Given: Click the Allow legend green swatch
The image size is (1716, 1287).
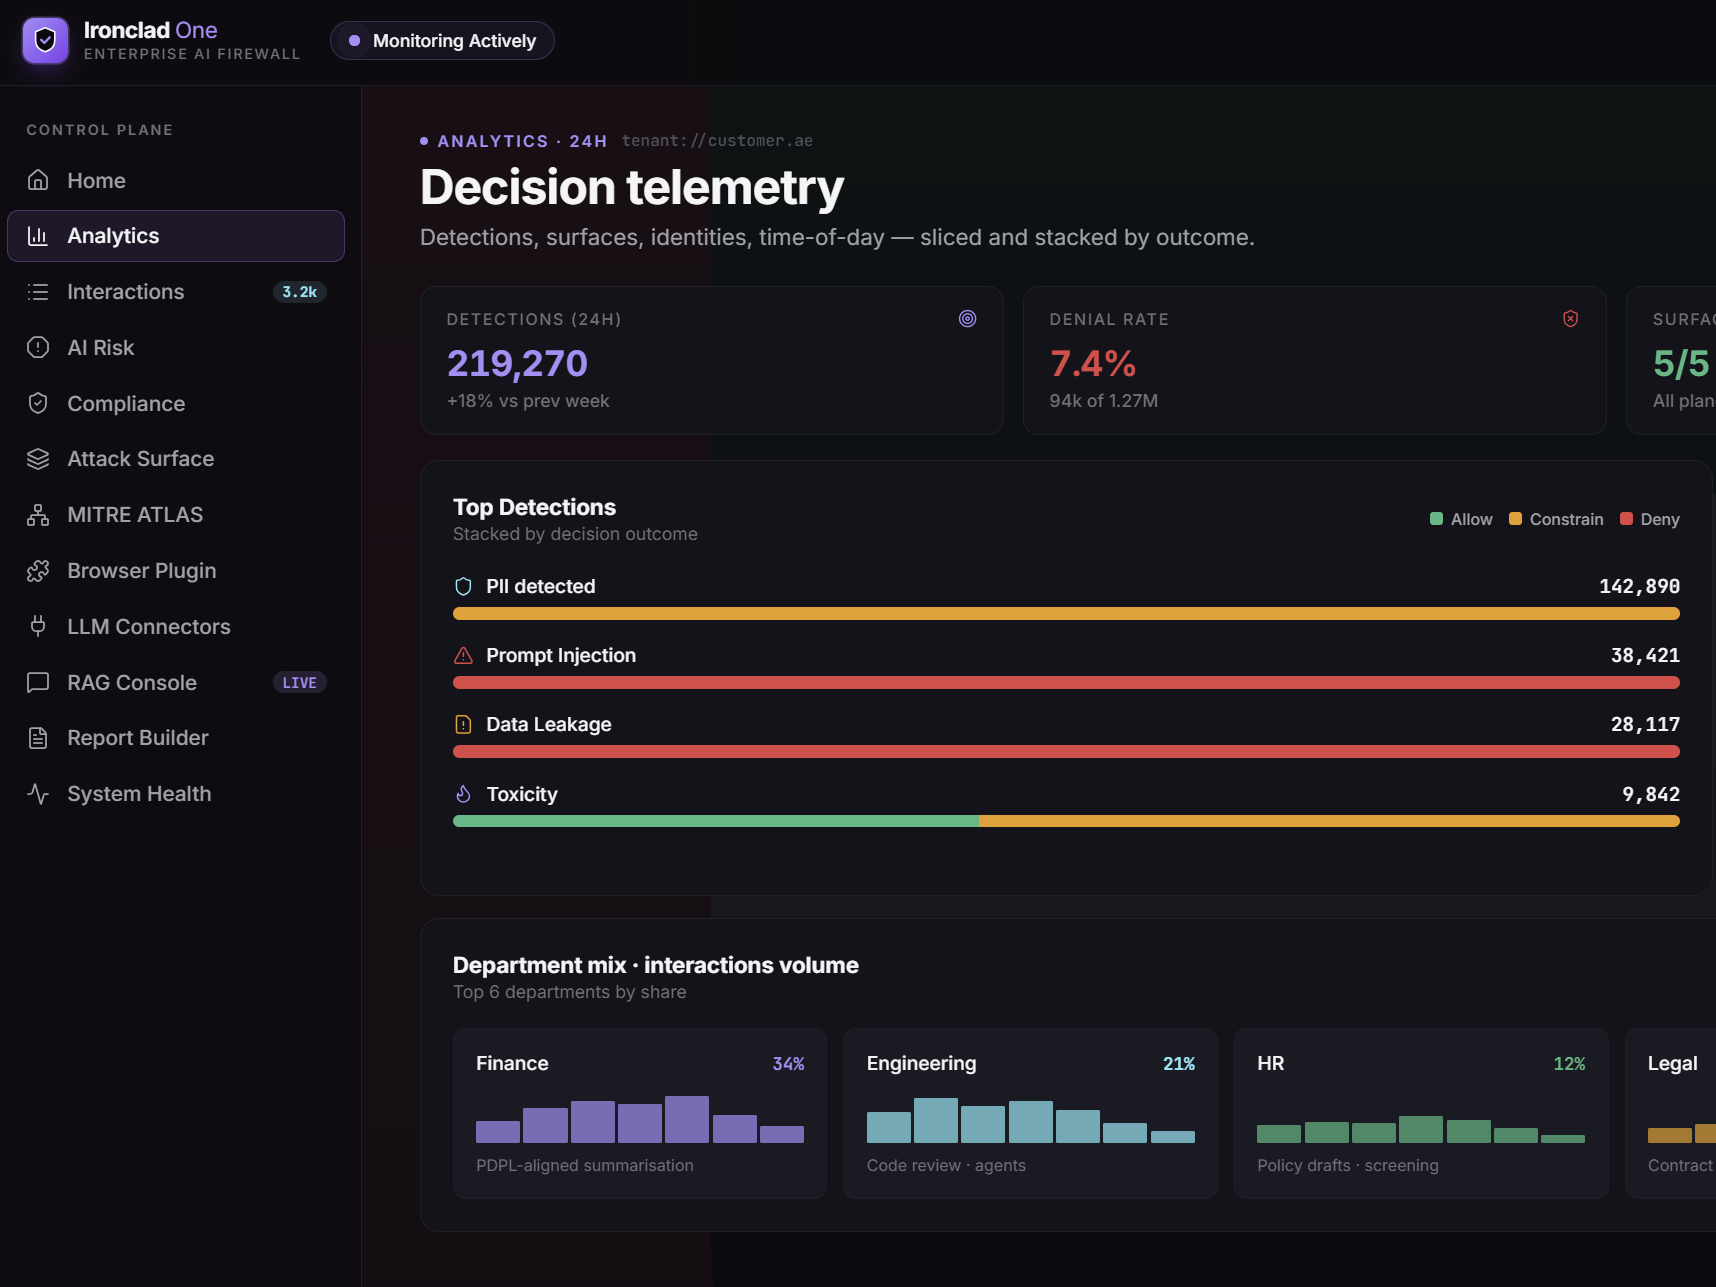Looking at the screenshot, I should 1436,519.
